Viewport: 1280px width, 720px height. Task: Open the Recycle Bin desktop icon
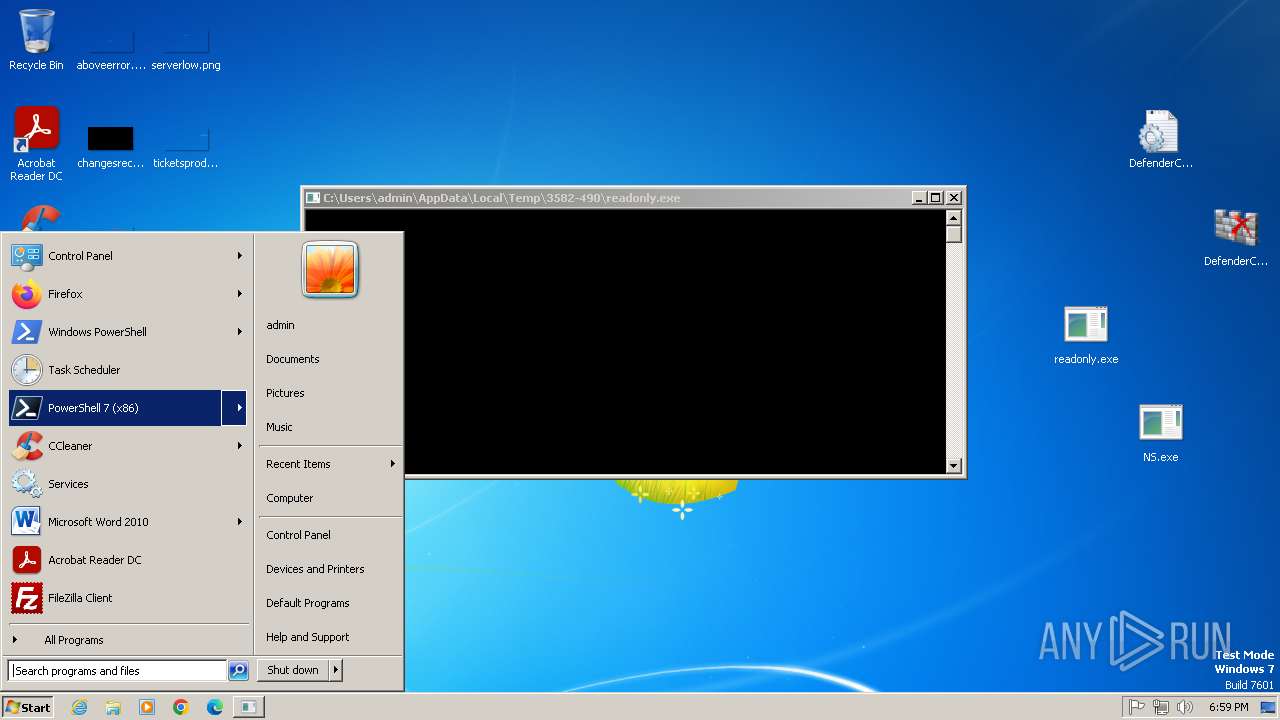(36, 40)
